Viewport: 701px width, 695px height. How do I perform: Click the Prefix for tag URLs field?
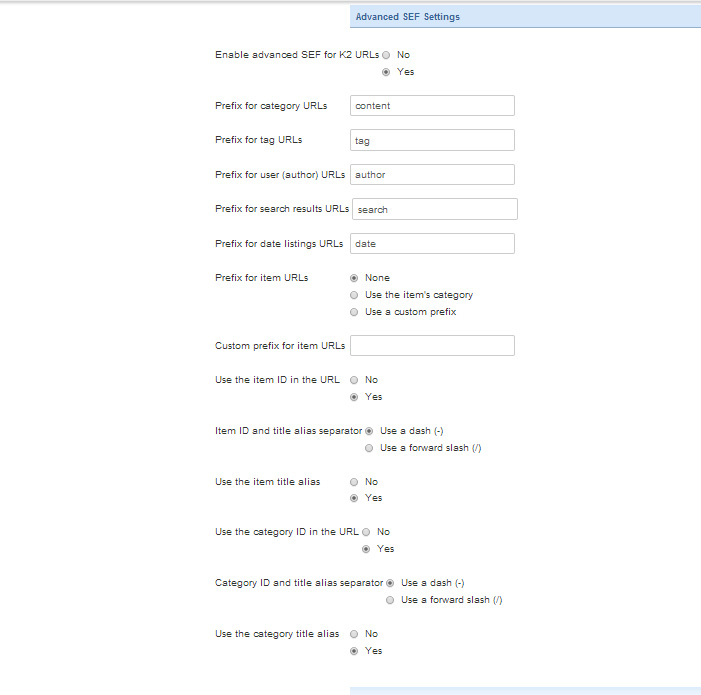coord(432,140)
